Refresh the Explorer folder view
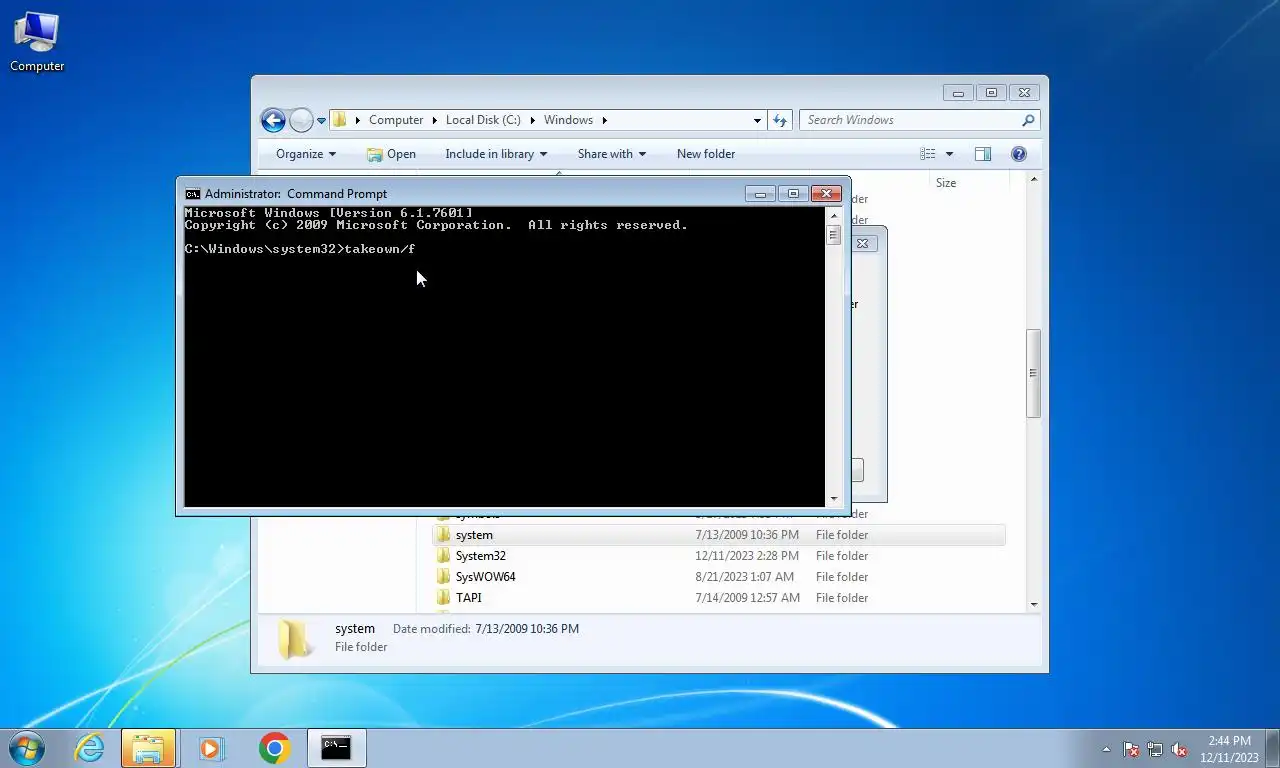 pyautogui.click(x=780, y=120)
